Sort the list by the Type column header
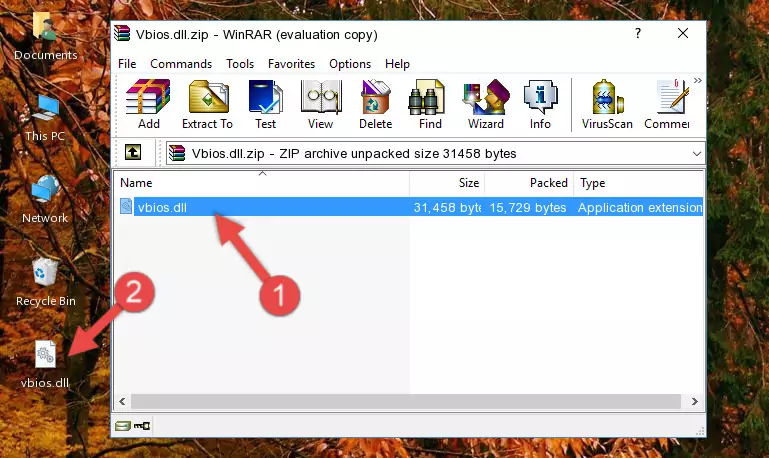769x458 pixels. pos(639,183)
